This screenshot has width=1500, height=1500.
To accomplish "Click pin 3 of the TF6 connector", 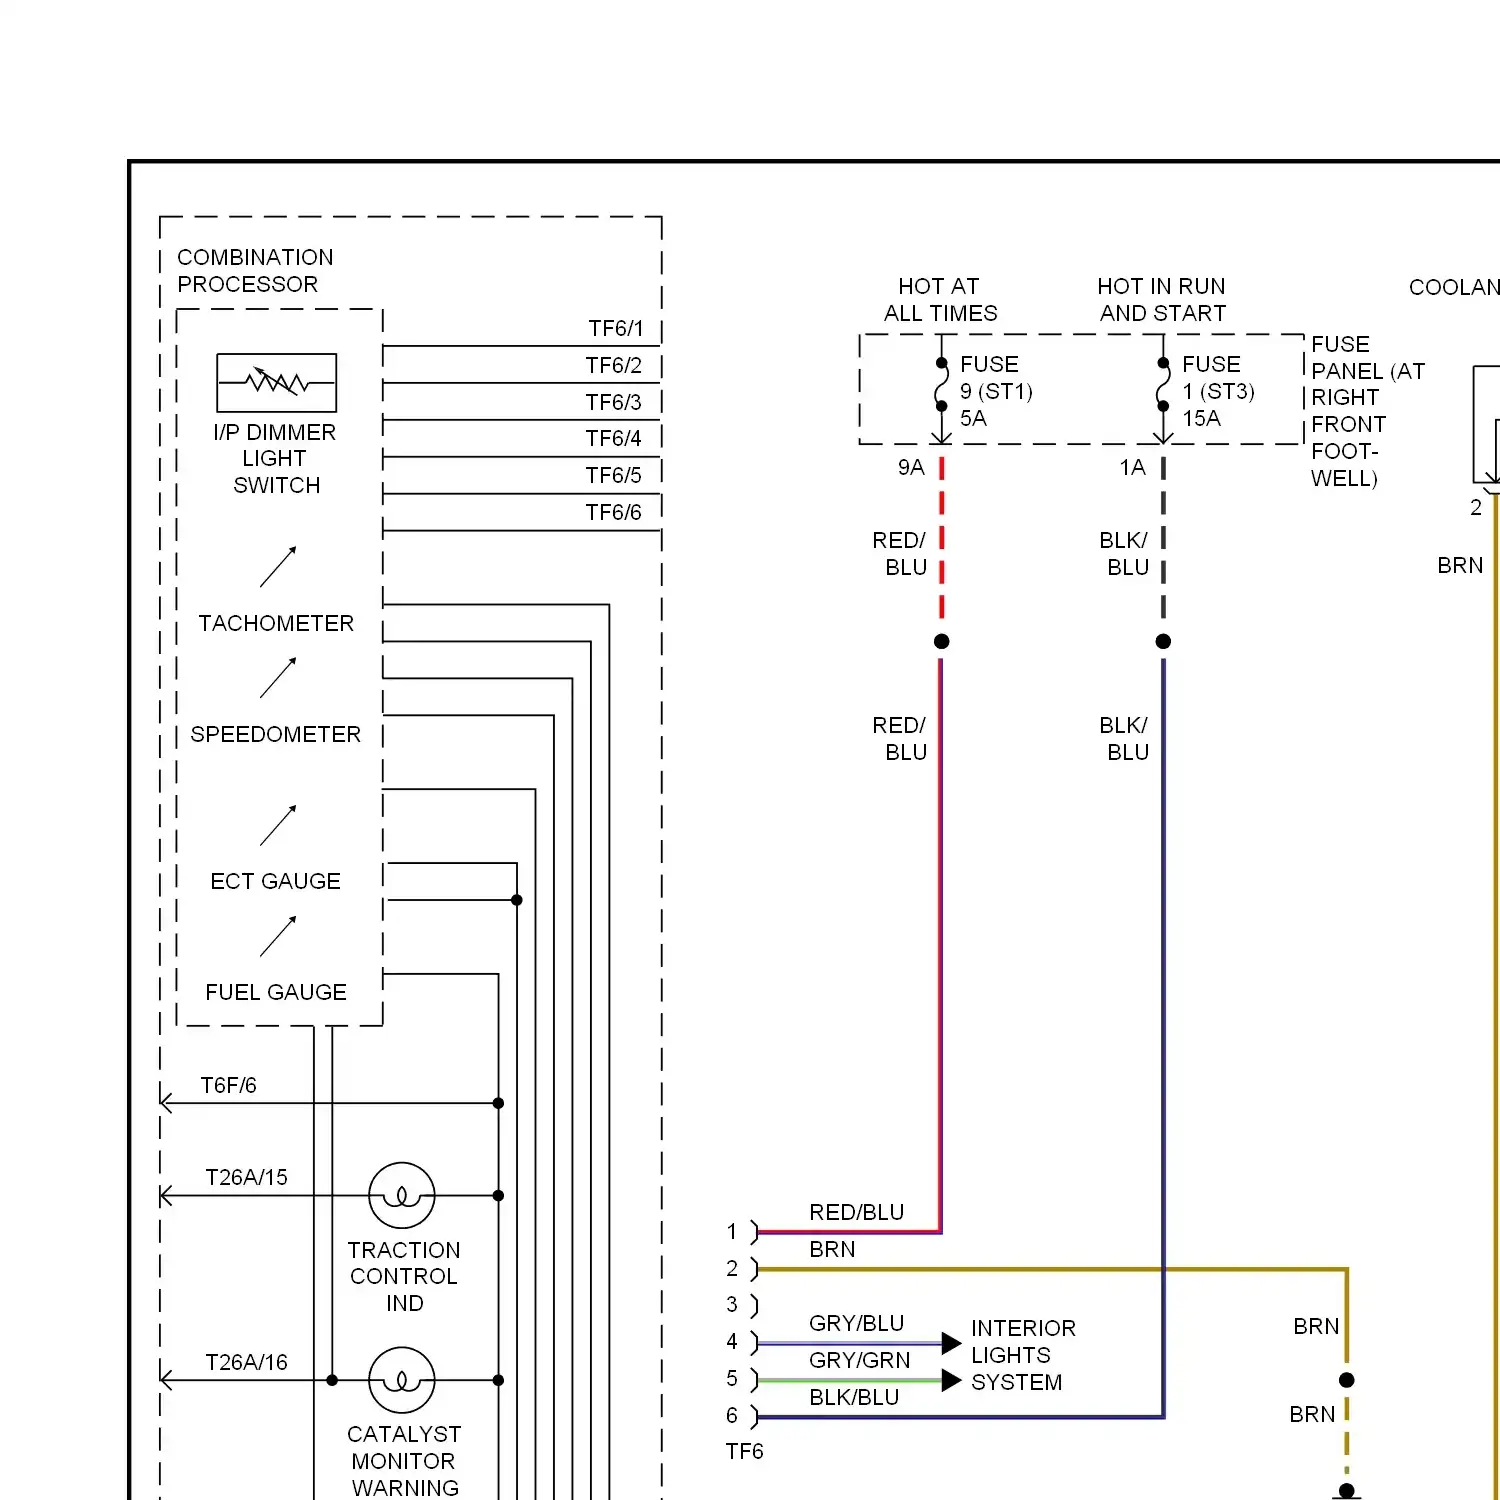I will tap(732, 1305).
